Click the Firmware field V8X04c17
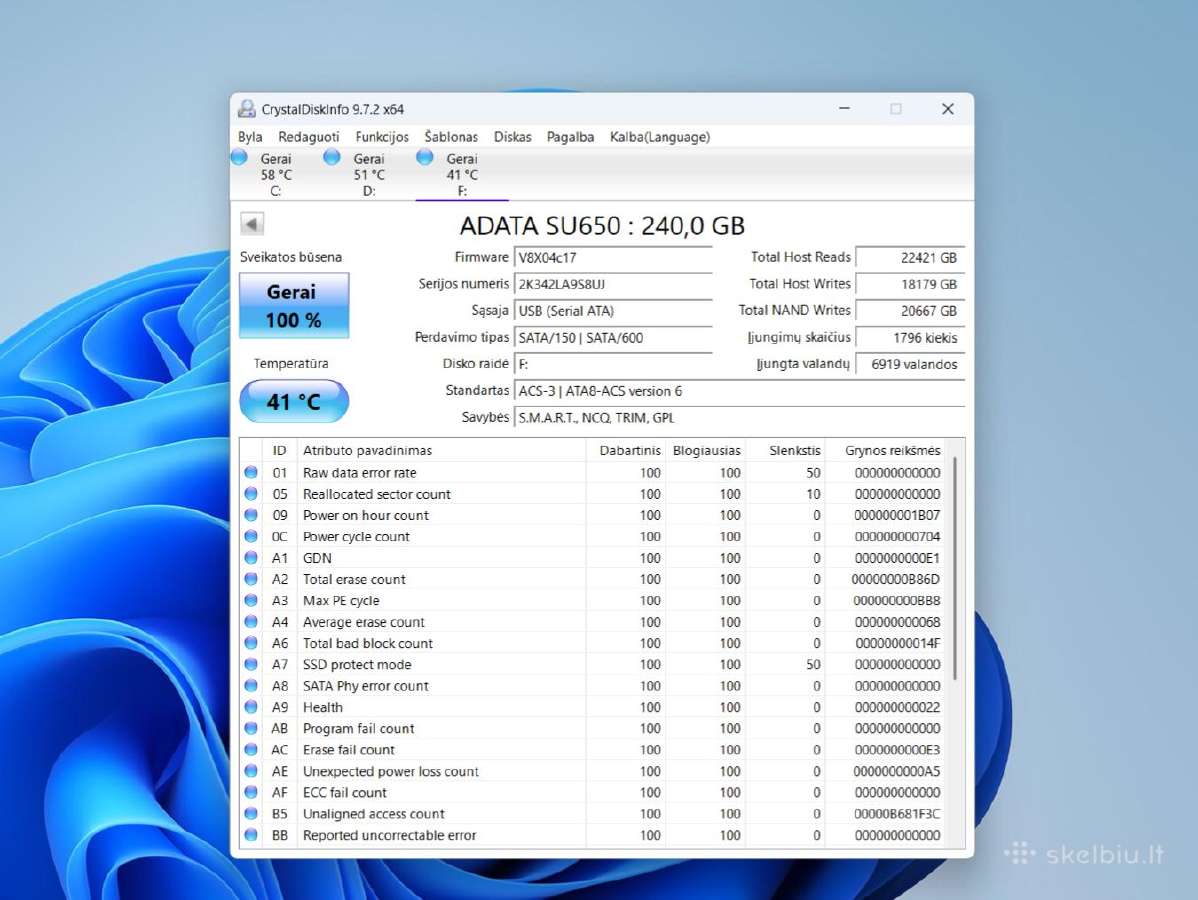 [614, 257]
